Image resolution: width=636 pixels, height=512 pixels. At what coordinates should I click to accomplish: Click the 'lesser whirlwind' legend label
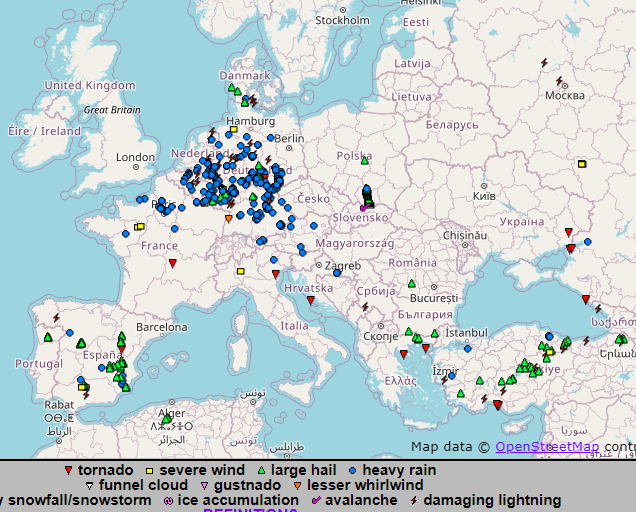tap(365, 485)
